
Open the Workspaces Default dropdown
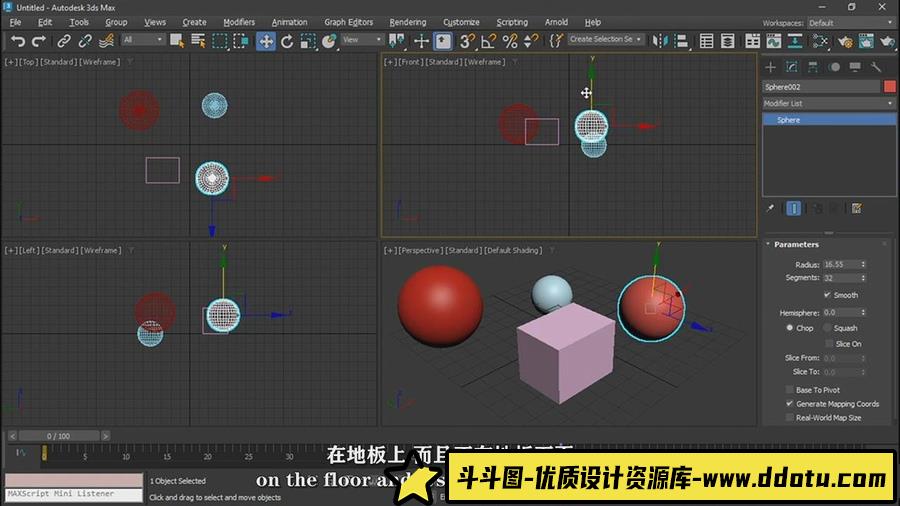[x=851, y=23]
